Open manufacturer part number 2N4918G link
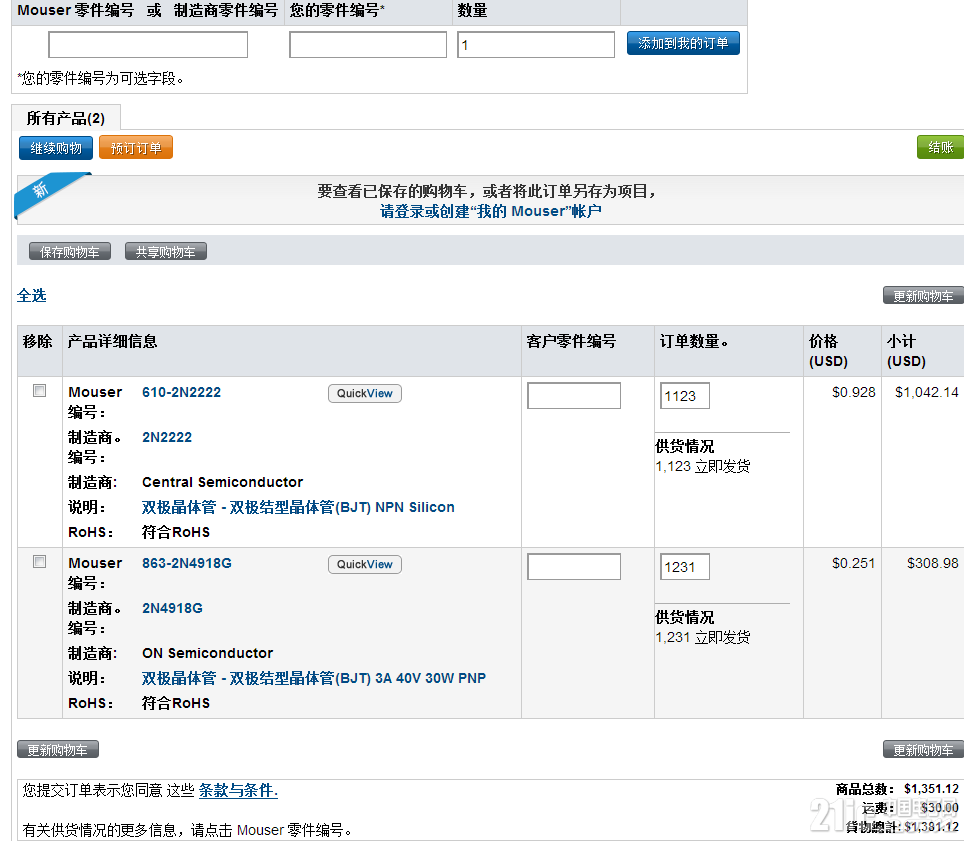 click(x=172, y=608)
